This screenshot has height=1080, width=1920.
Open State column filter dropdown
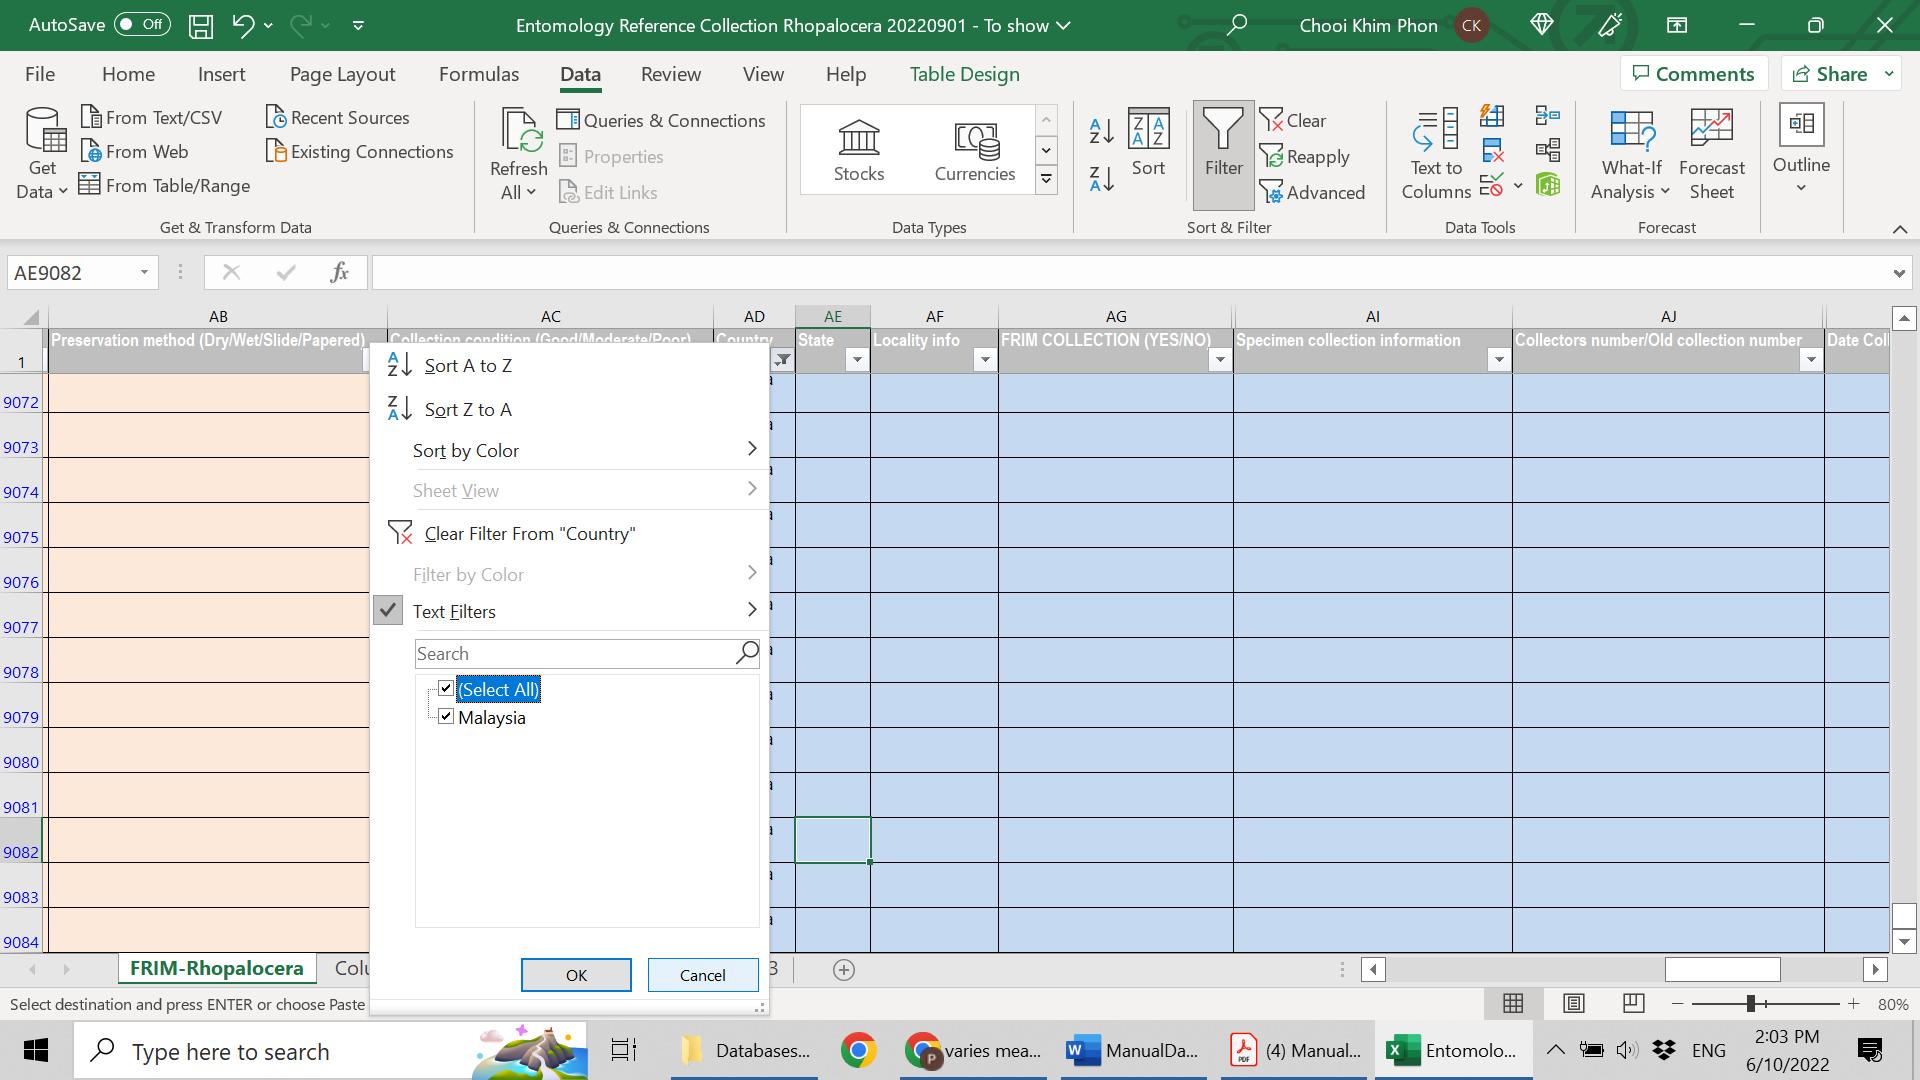pos(857,360)
